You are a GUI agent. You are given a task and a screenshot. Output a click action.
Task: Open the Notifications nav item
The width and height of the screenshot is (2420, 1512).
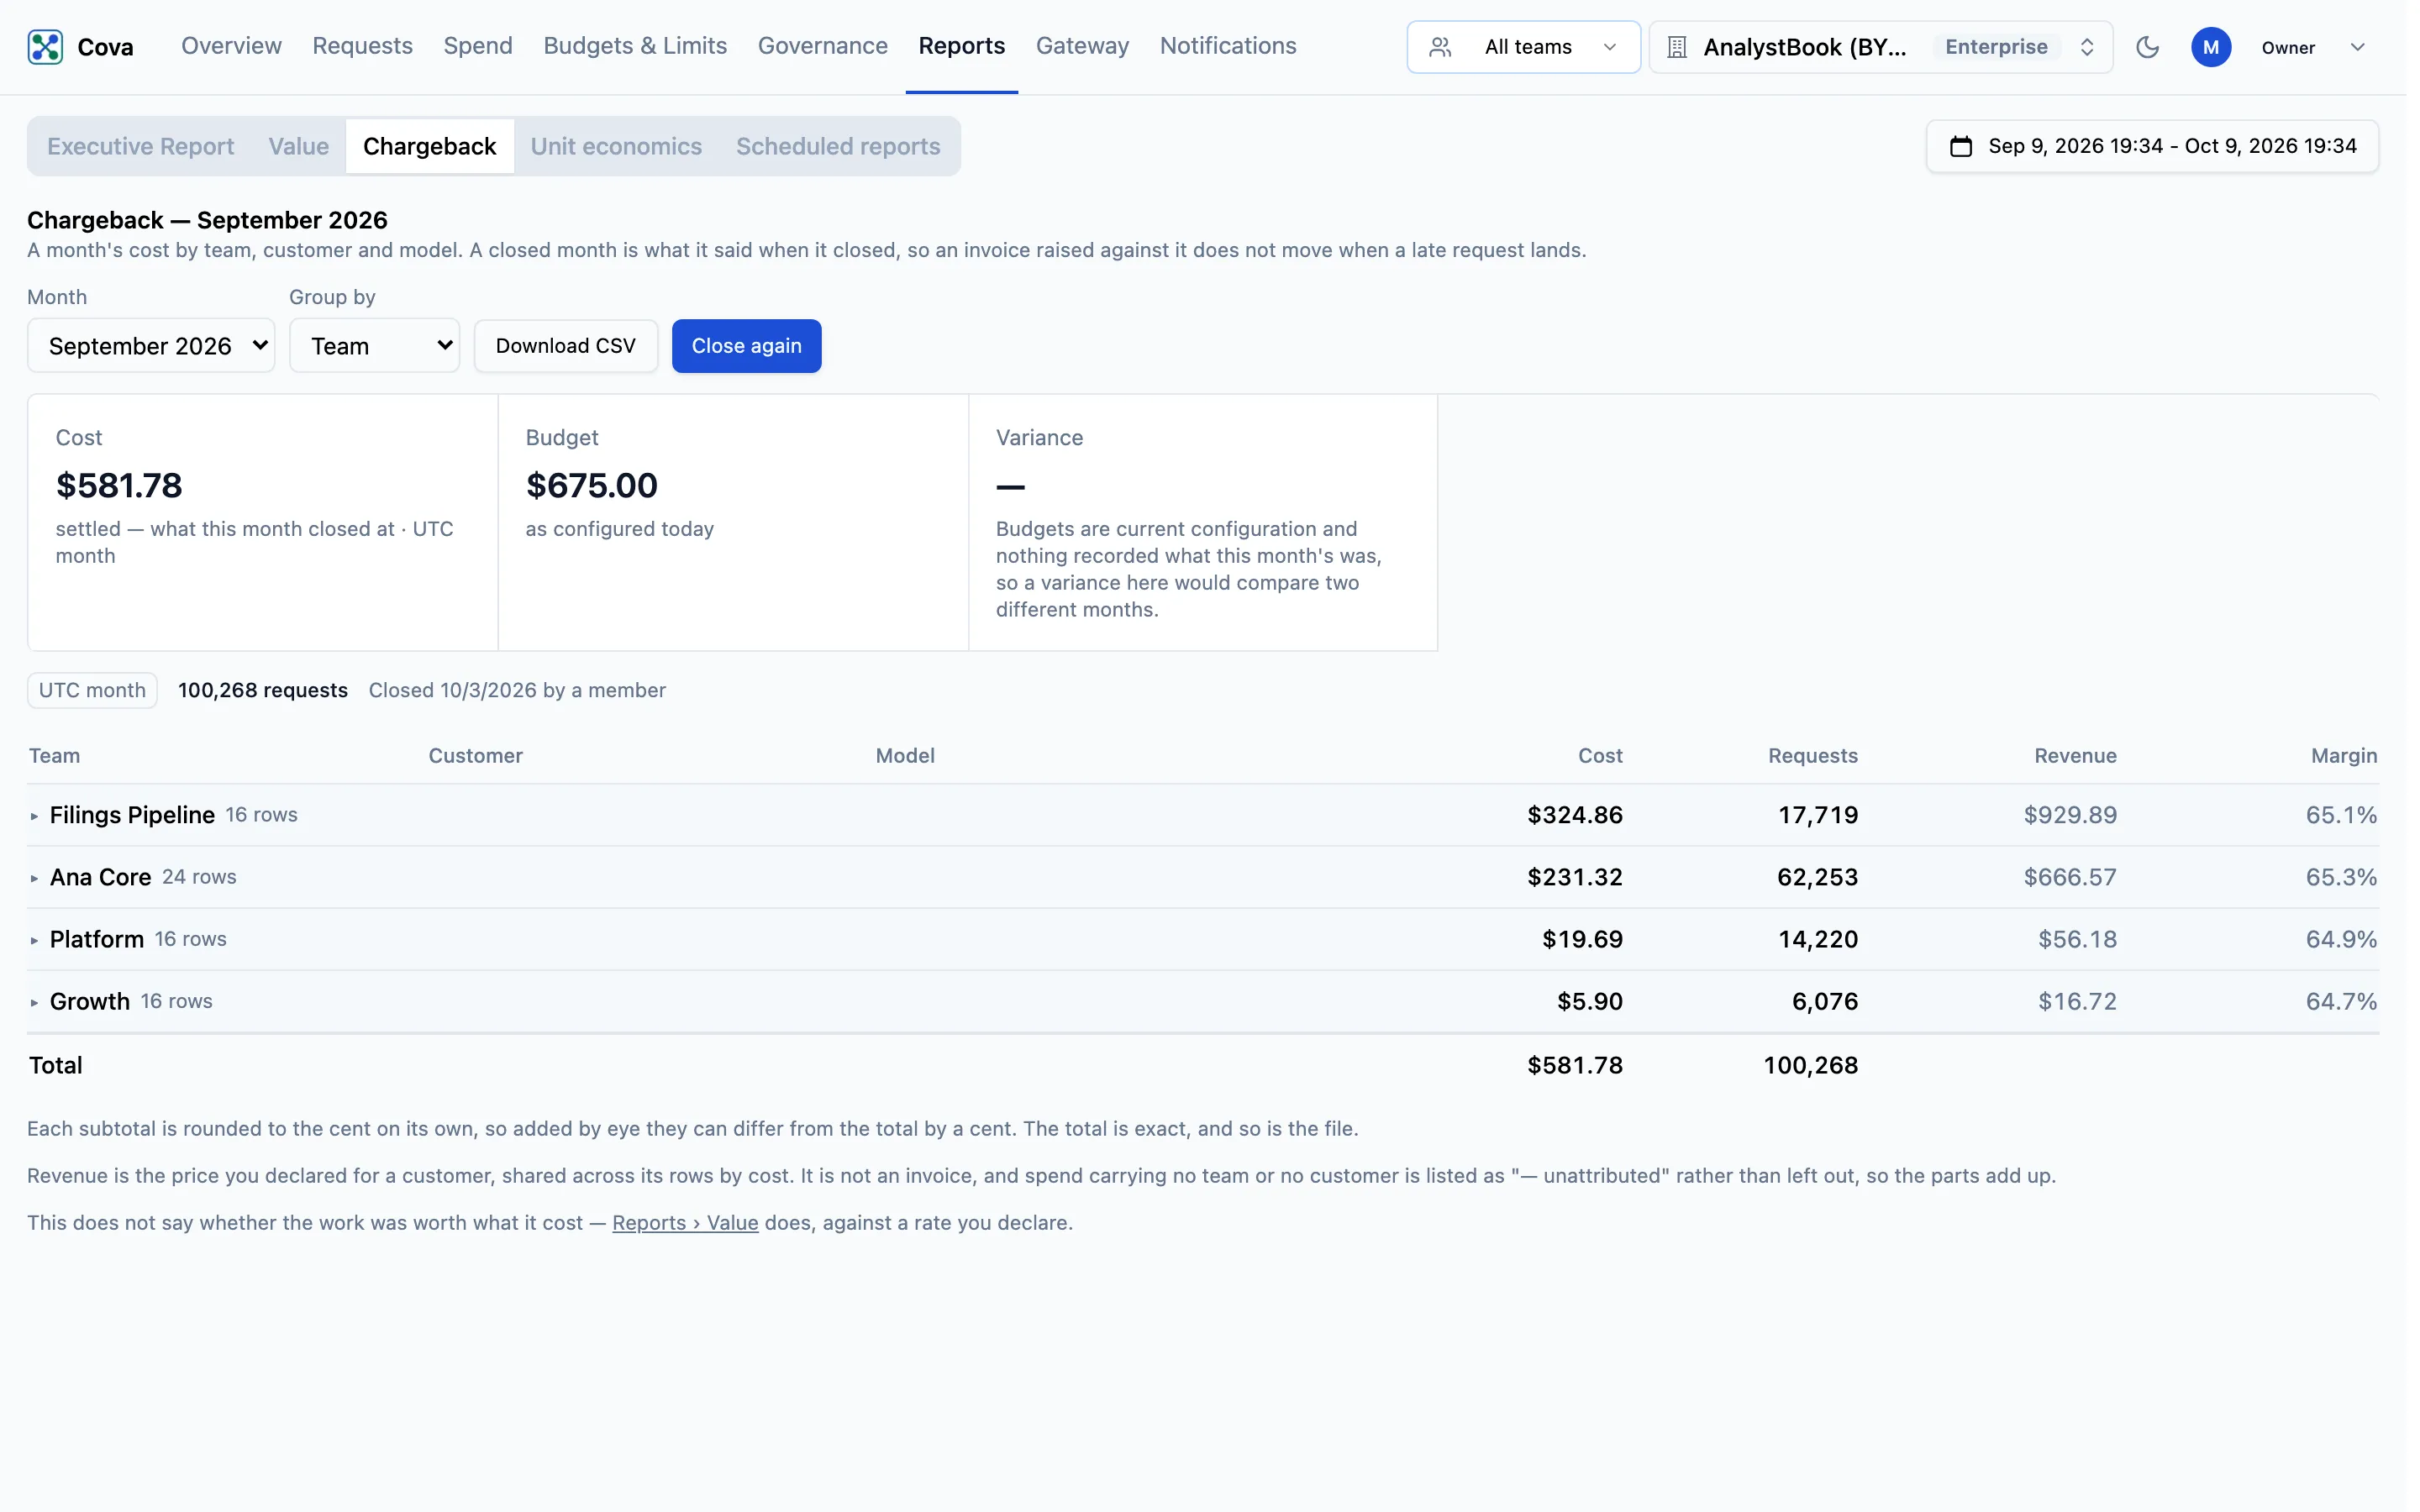point(1227,46)
